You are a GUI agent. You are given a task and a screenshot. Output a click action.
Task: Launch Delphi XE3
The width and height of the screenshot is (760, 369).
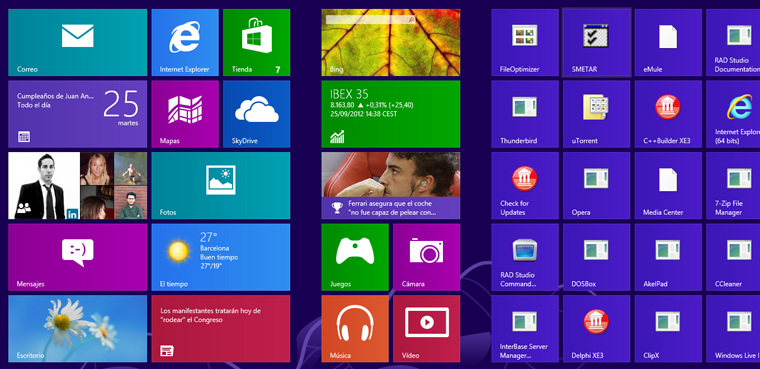point(597,329)
